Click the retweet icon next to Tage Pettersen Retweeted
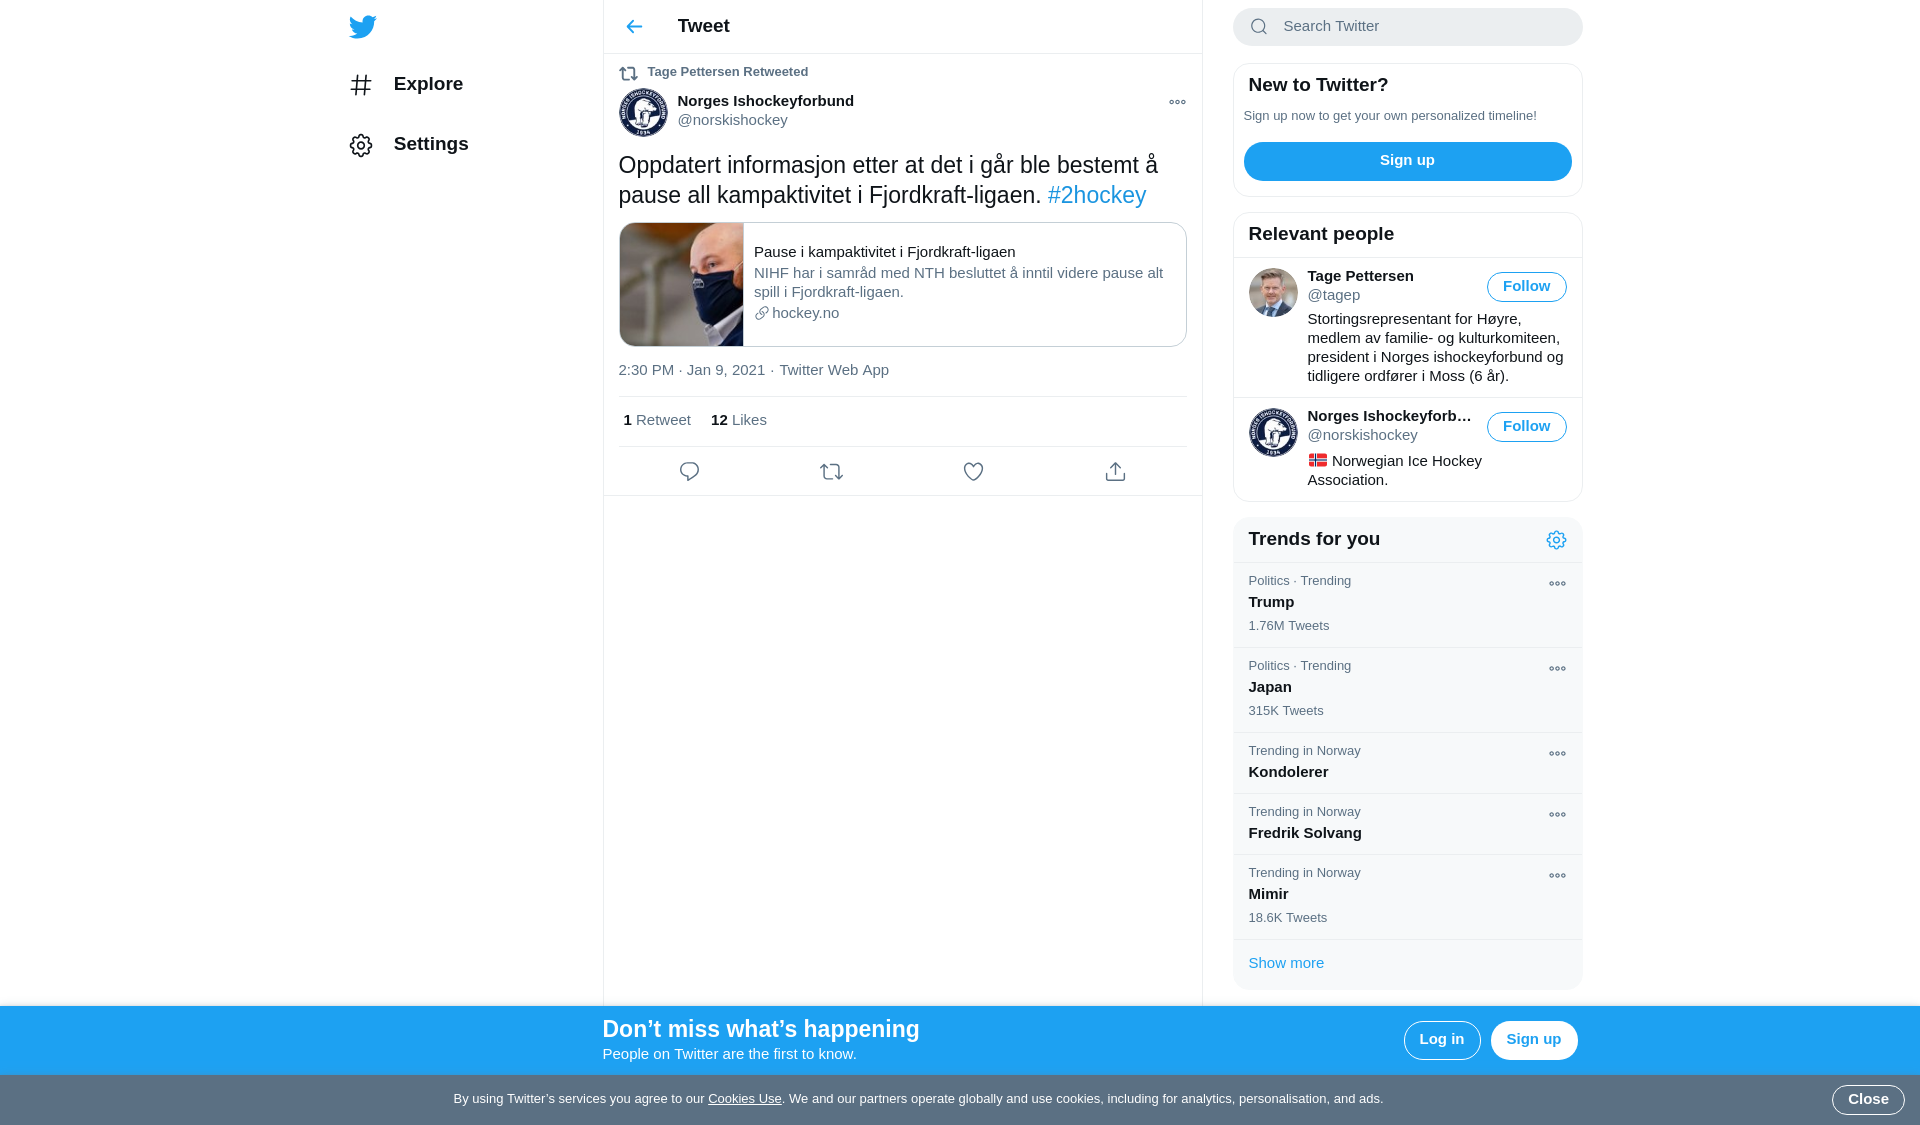The width and height of the screenshot is (1920, 1125). click(x=628, y=73)
